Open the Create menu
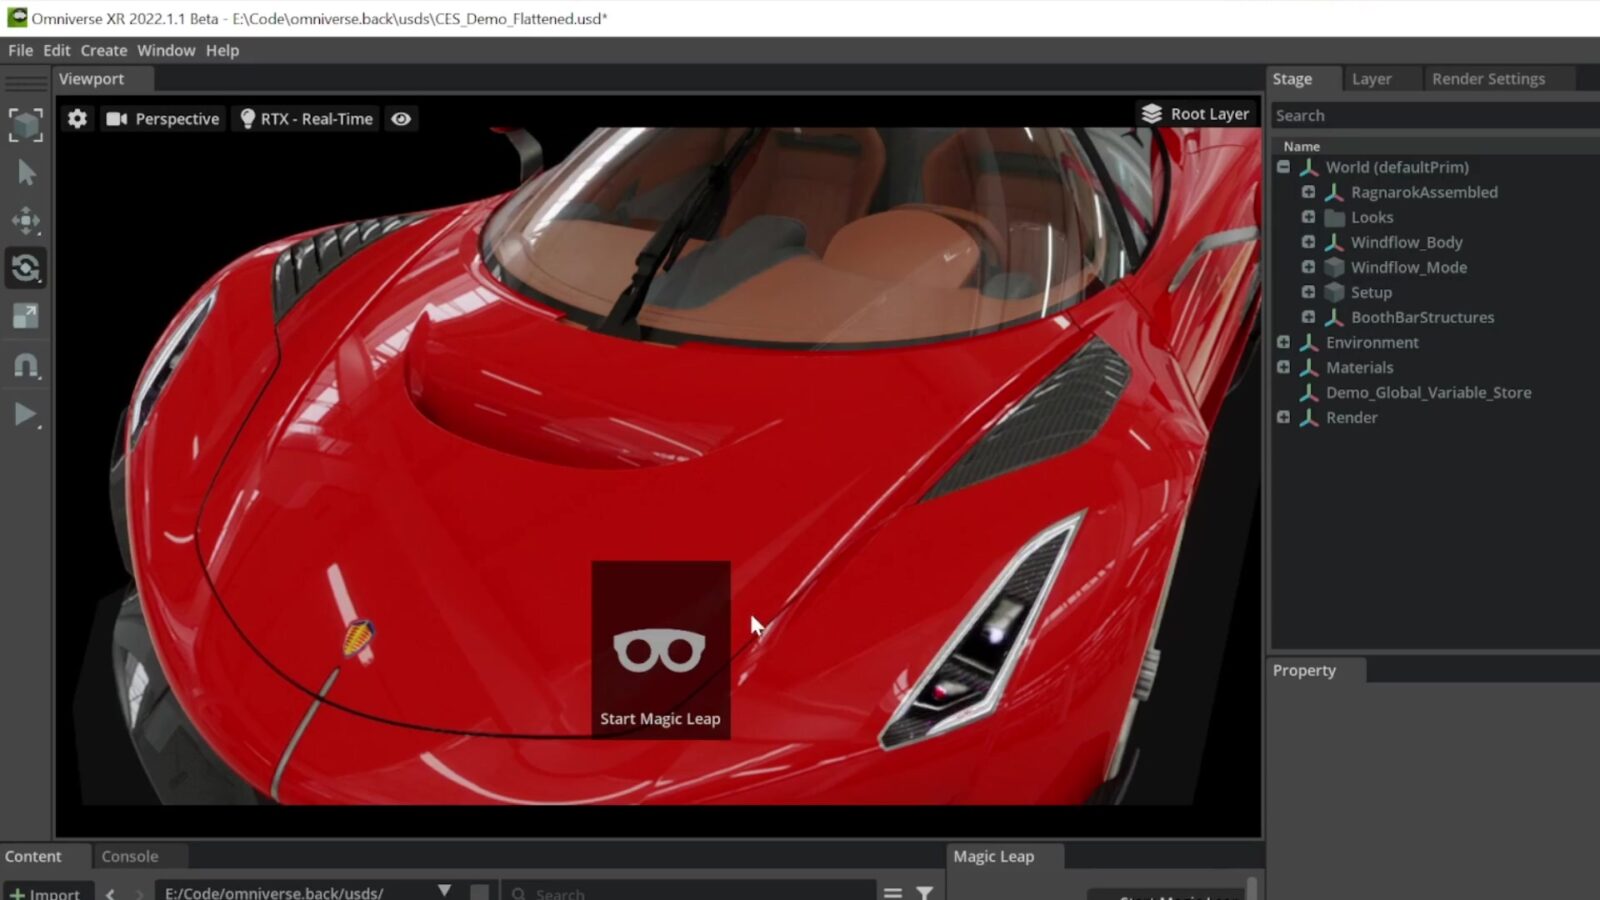This screenshot has height=900, width=1600. (103, 50)
